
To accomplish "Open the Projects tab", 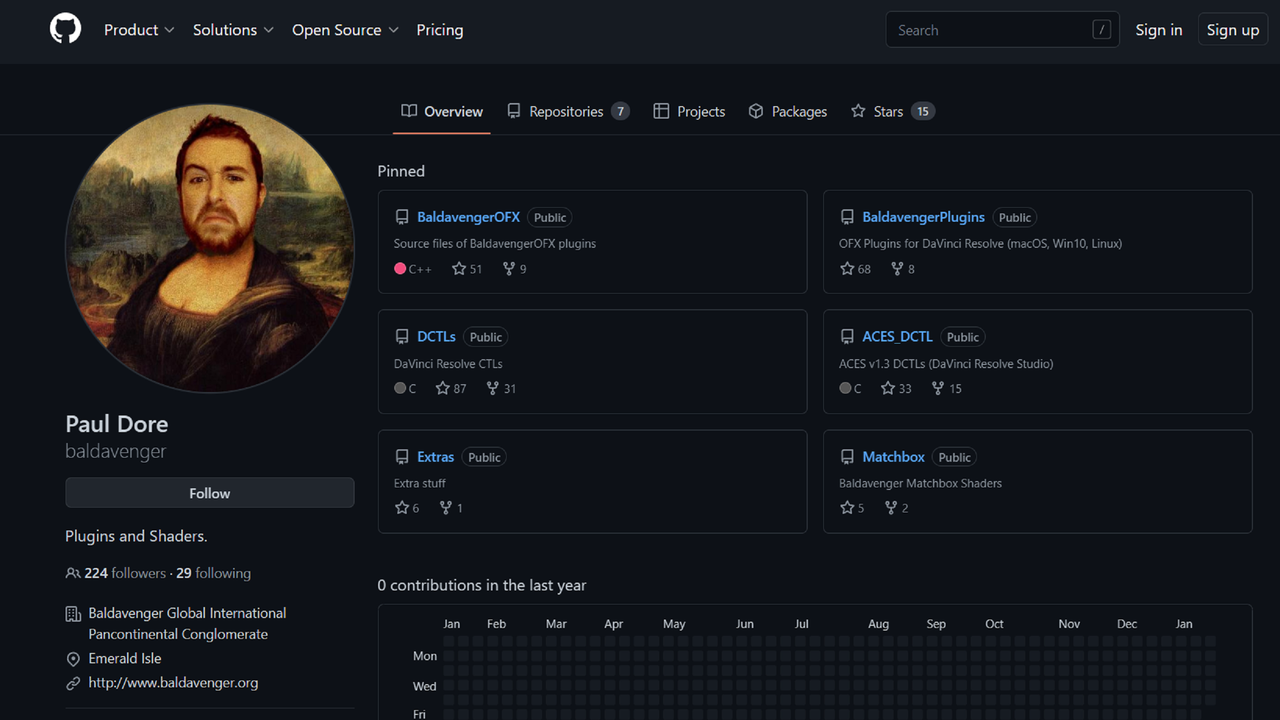I will click(x=689, y=111).
